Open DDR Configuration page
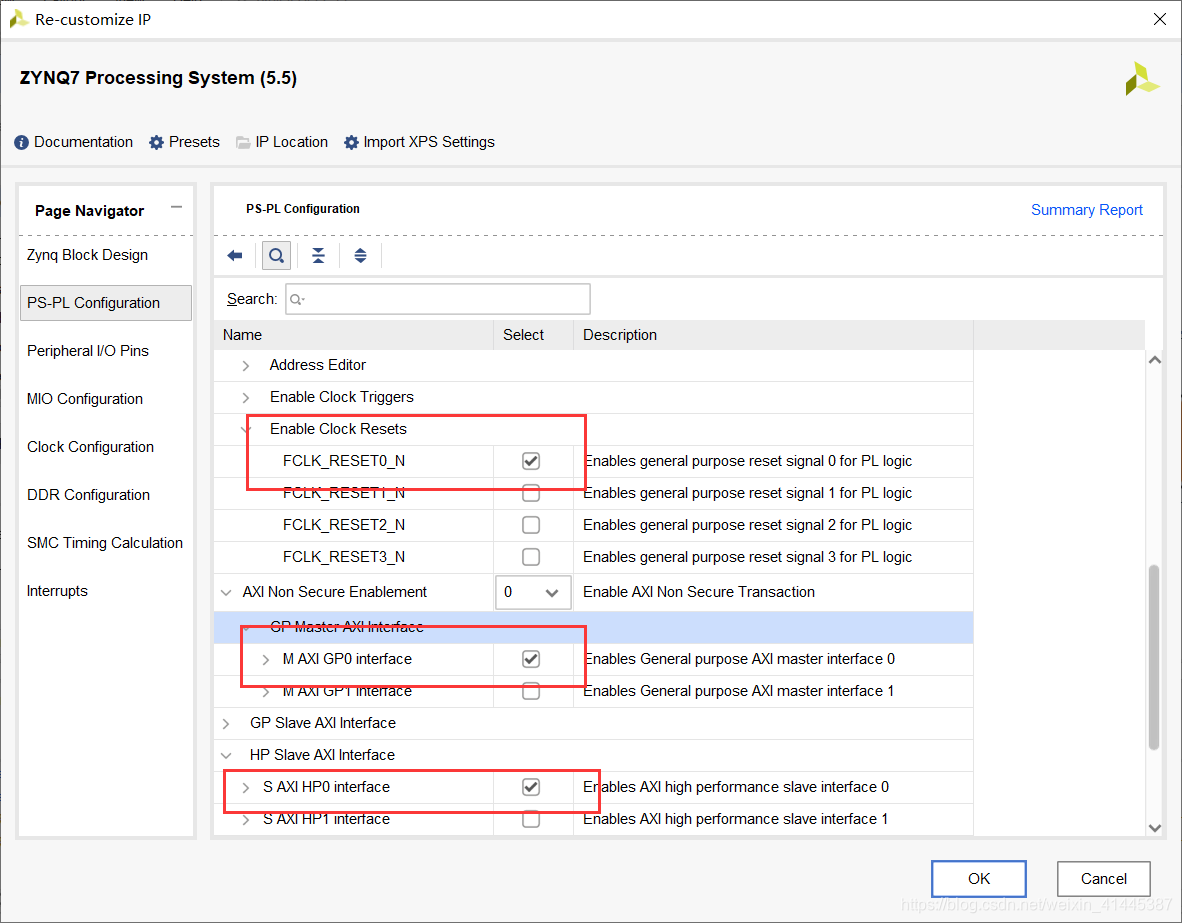This screenshot has height=923, width=1182. click(88, 495)
